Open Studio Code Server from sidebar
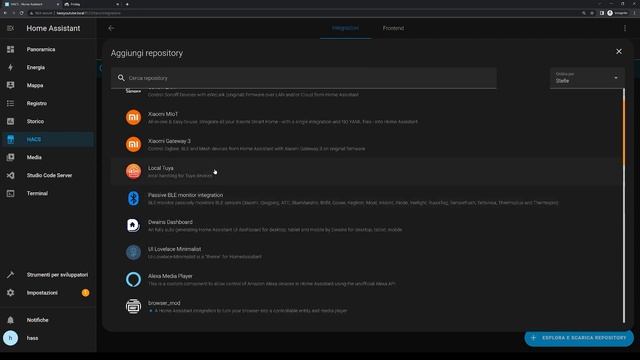Screen dimensions: 640x360 point(48,175)
